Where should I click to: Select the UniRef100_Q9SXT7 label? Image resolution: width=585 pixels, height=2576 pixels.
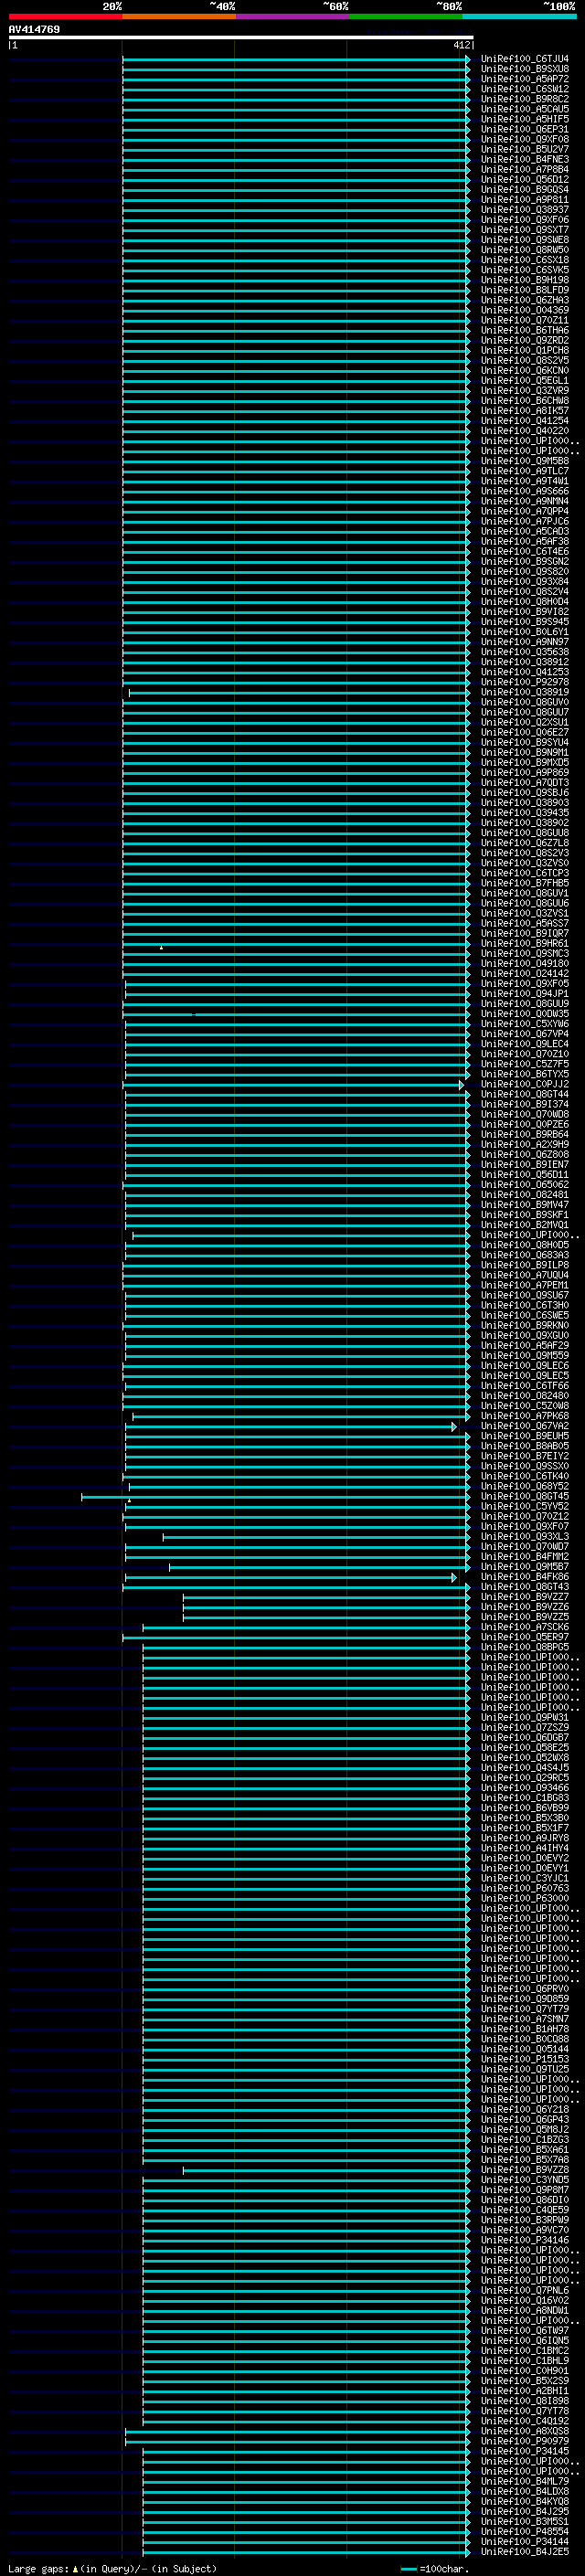524,230
